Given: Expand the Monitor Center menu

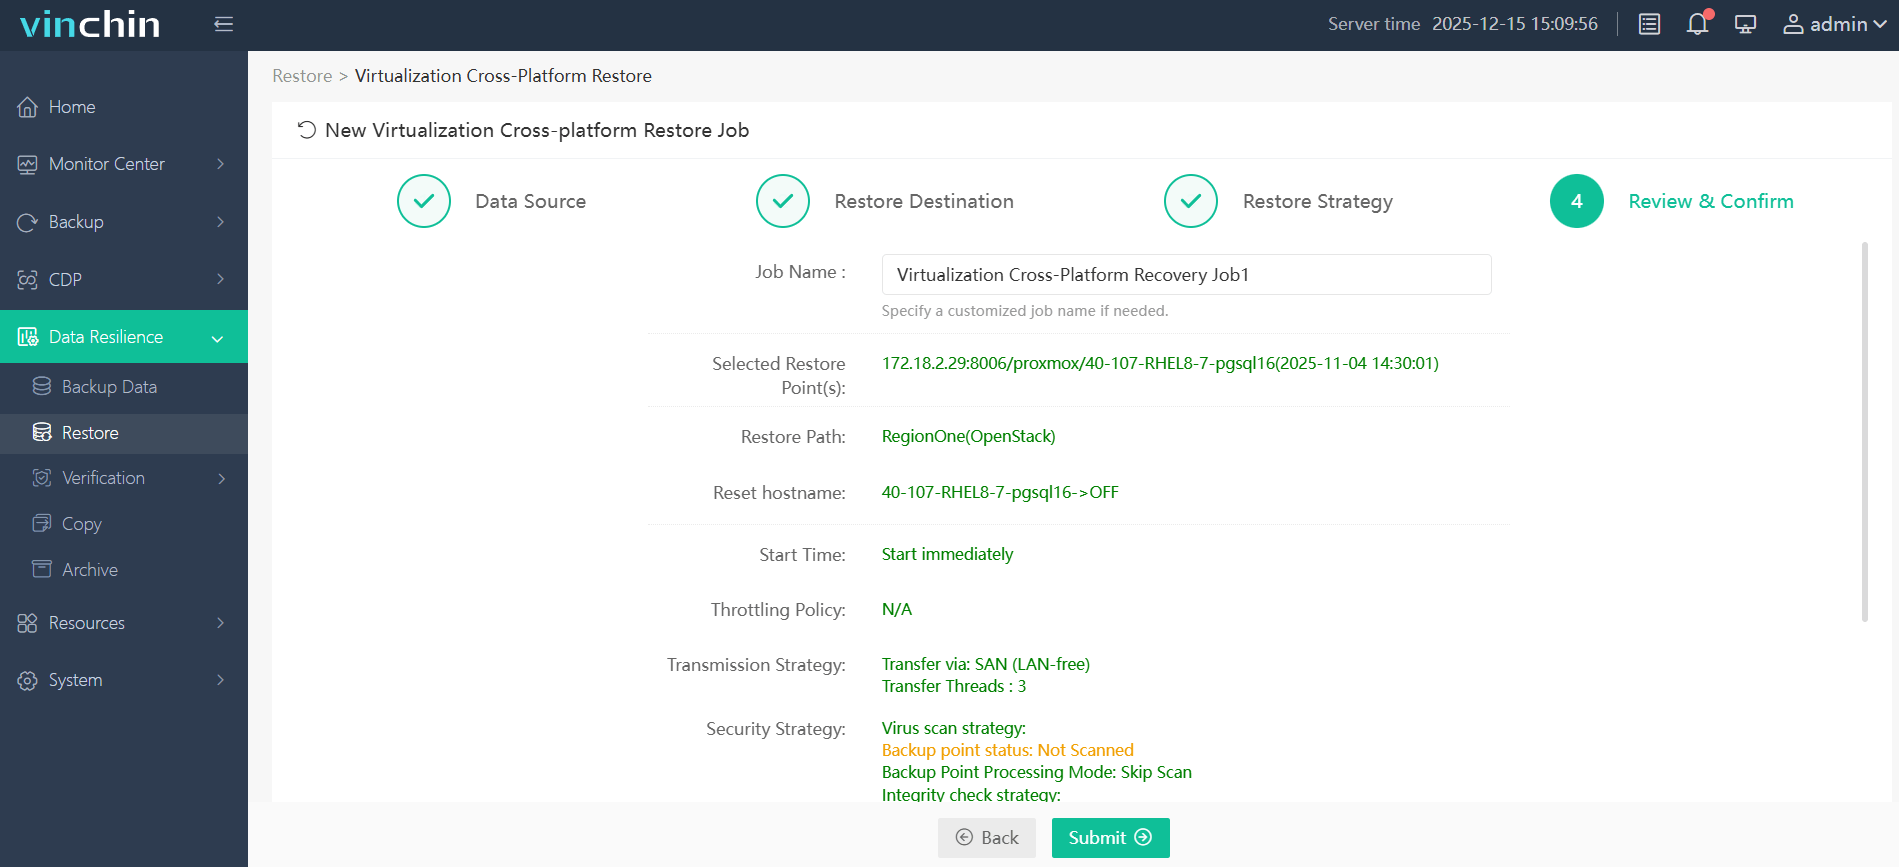Looking at the screenshot, I should pos(123,164).
